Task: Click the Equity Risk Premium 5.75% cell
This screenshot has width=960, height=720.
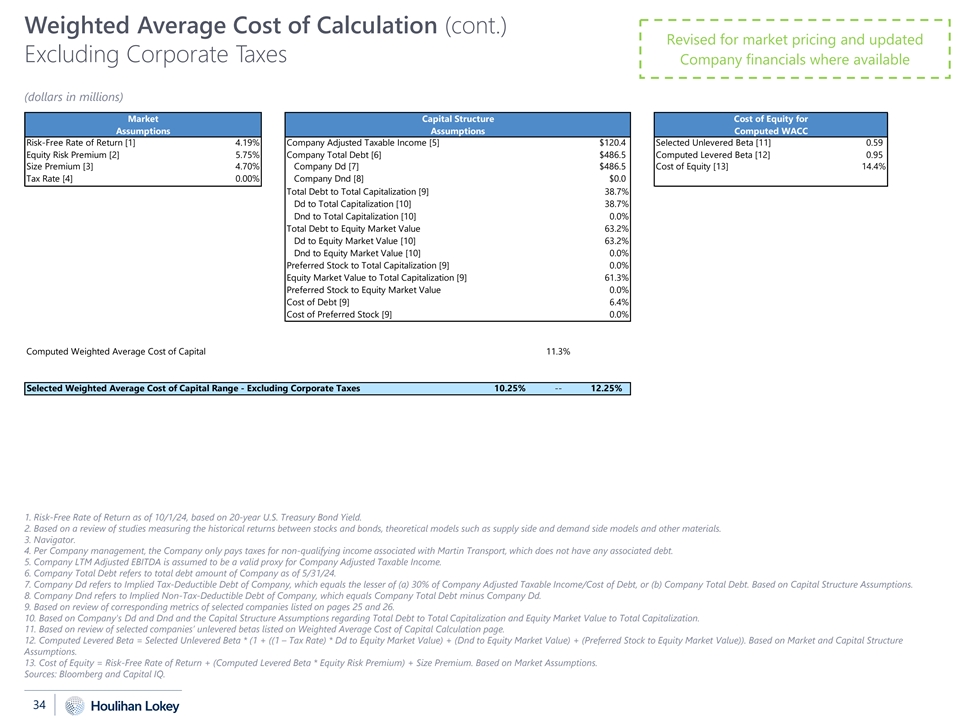Action: tap(244, 155)
